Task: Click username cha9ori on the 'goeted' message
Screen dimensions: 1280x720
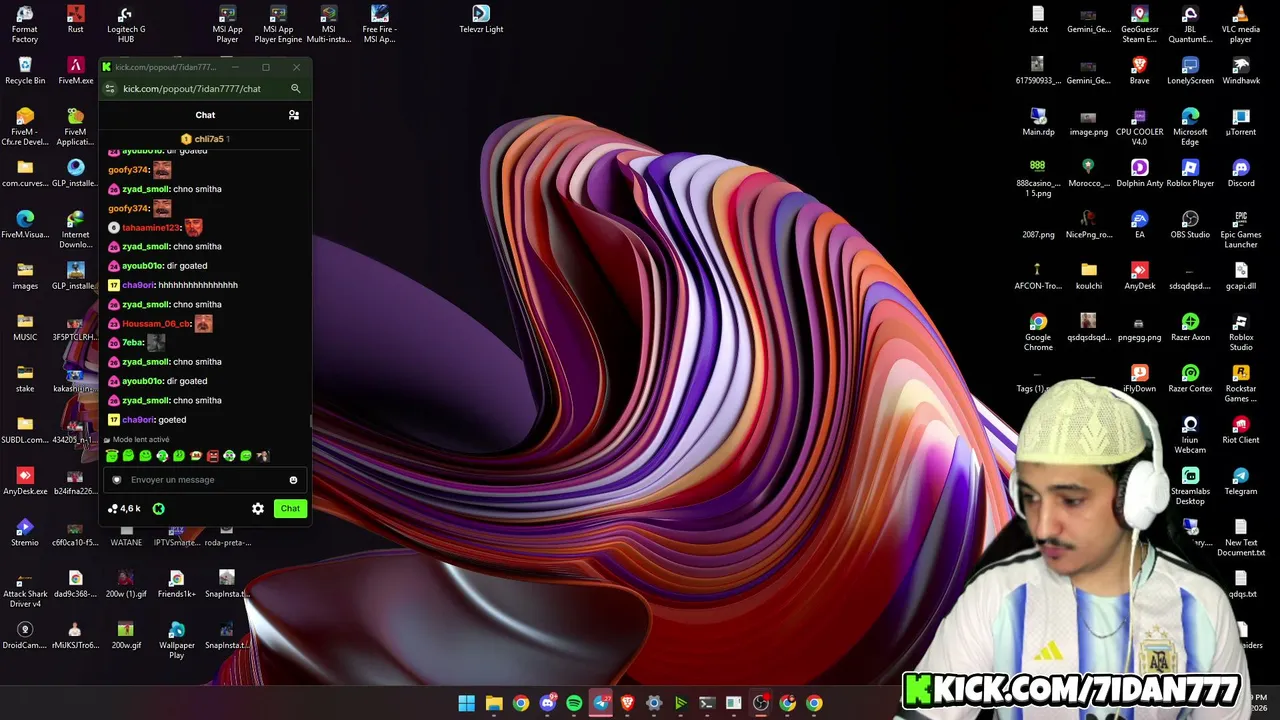Action: click(x=138, y=420)
